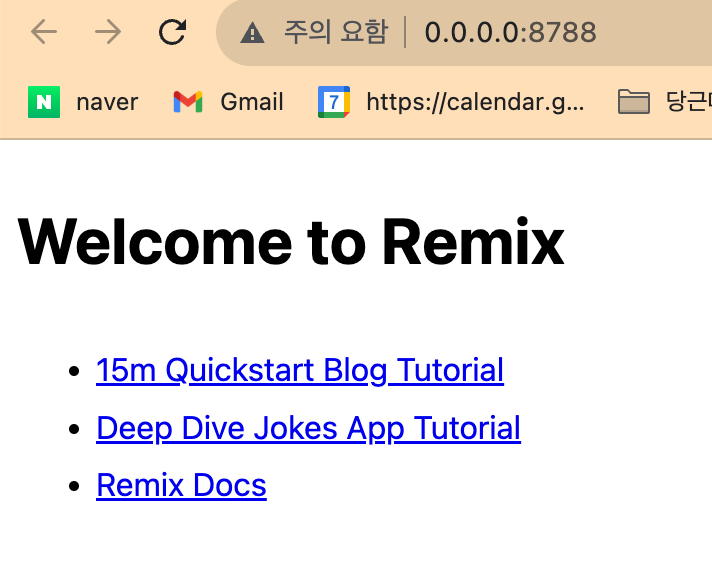This screenshot has width=712, height=584.
Task: Reload the page with refresh icon
Action: tap(173, 32)
